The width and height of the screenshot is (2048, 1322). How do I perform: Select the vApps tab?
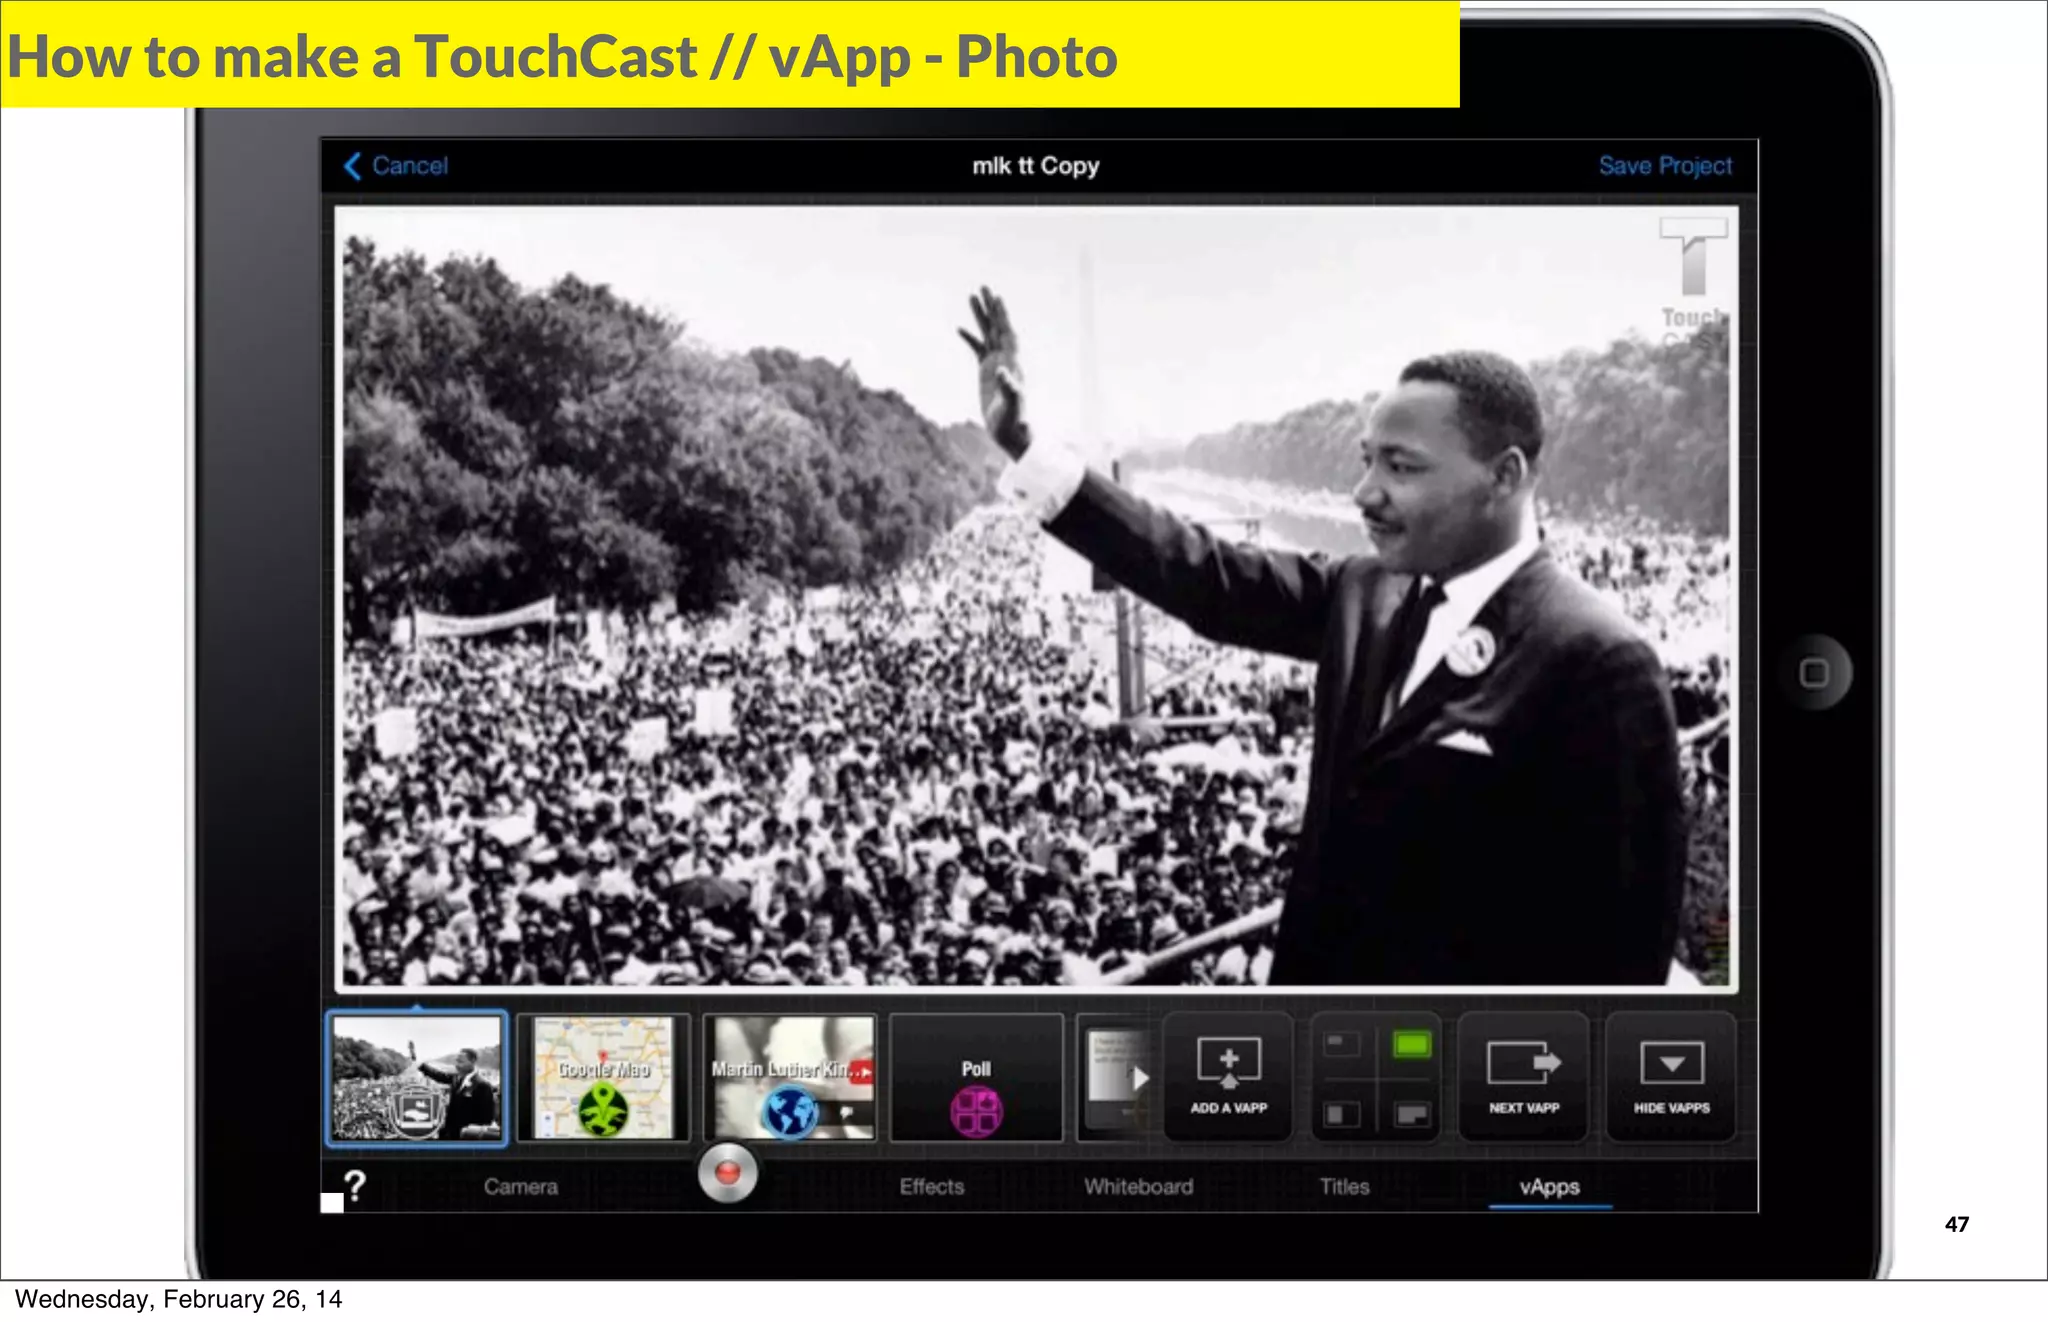tap(1550, 1187)
